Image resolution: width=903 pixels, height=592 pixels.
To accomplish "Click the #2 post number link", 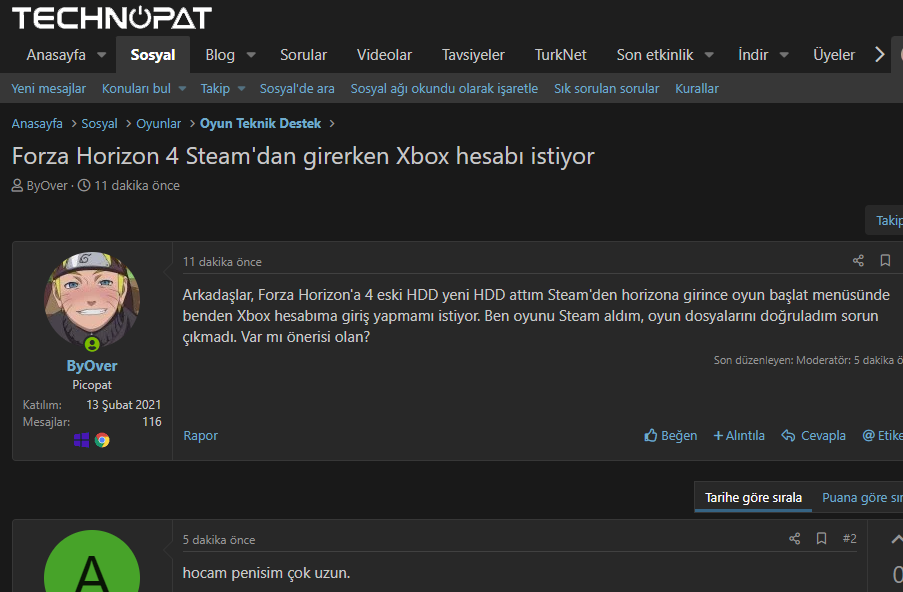I will click(x=849, y=538).
